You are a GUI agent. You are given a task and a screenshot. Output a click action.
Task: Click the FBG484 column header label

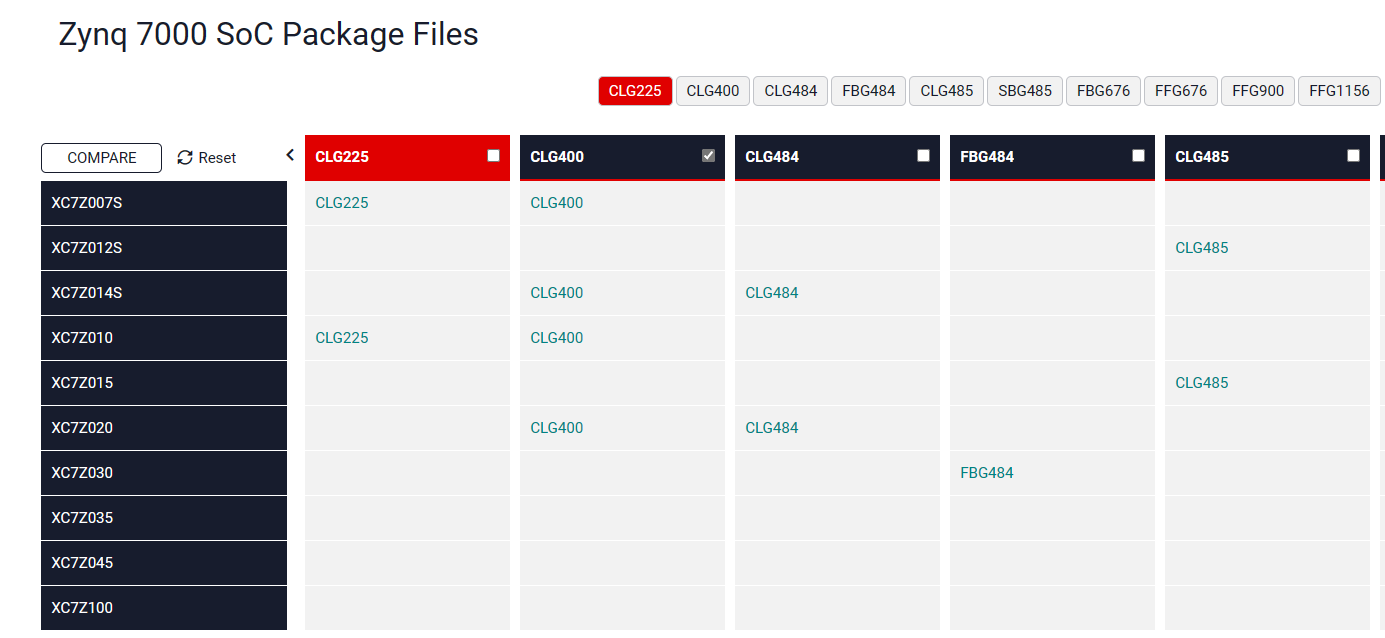coord(987,157)
